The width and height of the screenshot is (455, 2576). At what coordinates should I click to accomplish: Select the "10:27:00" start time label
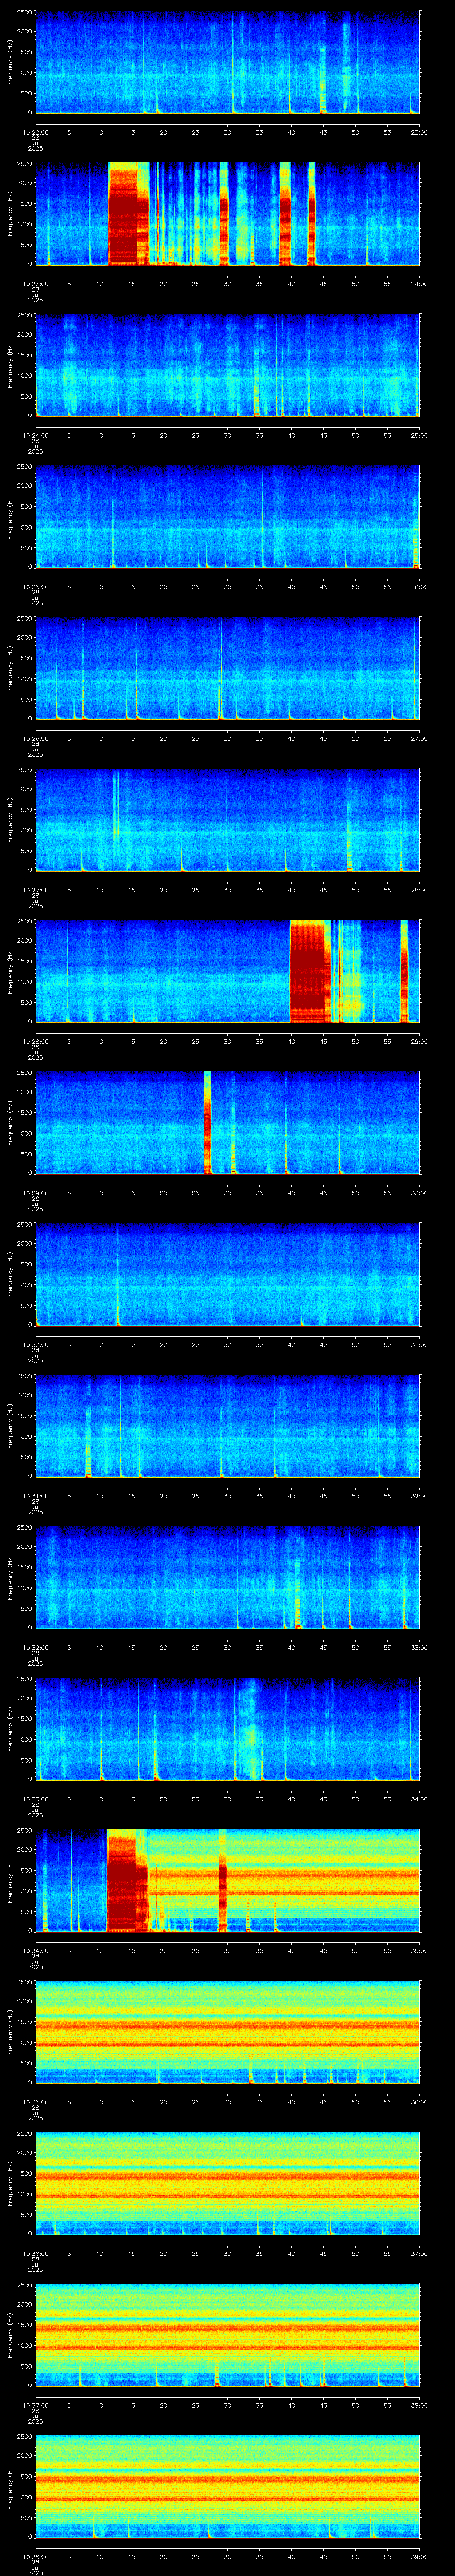pyautogui.click(x=35, y=890)
